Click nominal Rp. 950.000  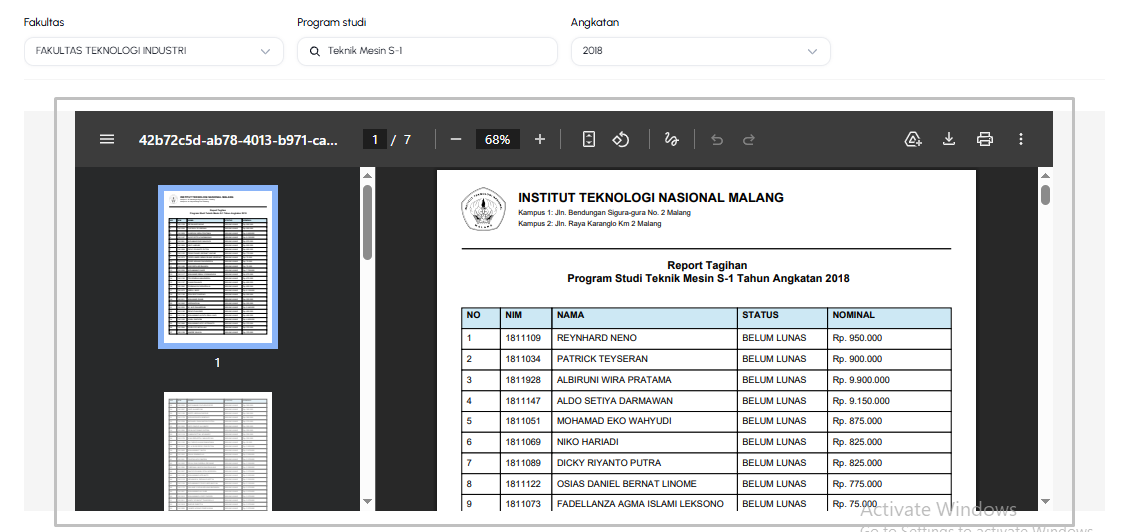857,338
